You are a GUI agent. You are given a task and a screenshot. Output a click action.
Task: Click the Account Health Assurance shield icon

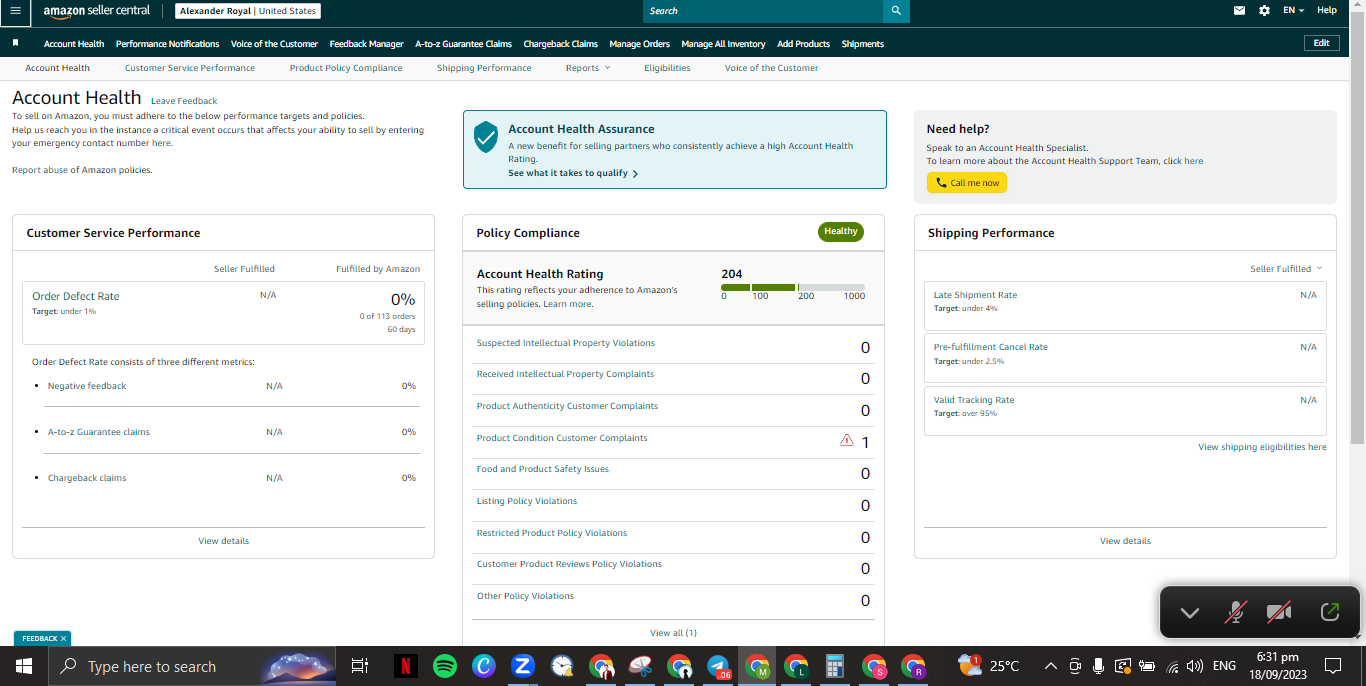[486, 137]
